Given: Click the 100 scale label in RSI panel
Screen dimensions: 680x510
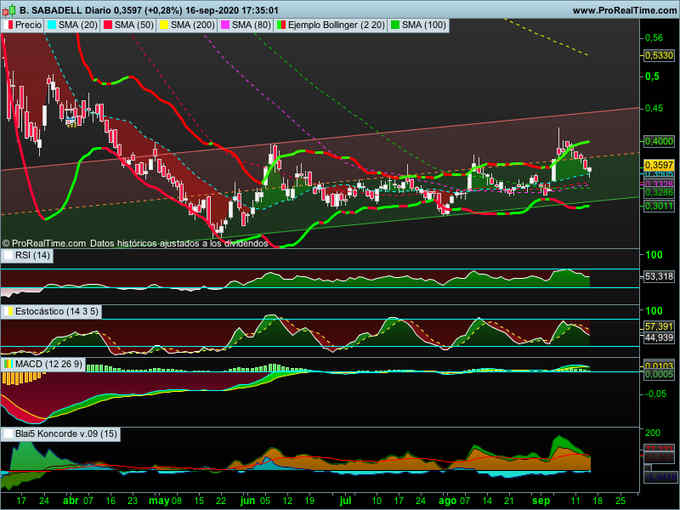Looking at the screenshot, I should click(654, 255).
